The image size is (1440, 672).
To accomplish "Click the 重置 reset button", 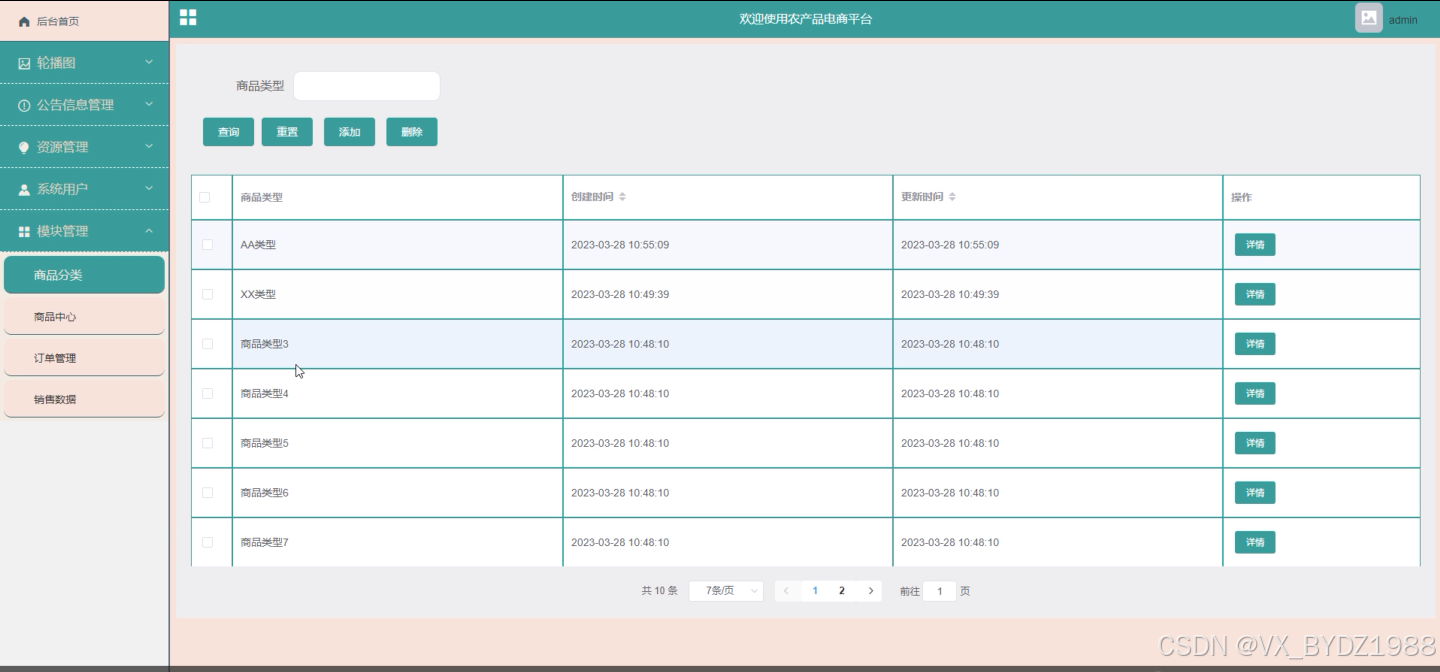I will pyautogui.click(x=287, y=132).
